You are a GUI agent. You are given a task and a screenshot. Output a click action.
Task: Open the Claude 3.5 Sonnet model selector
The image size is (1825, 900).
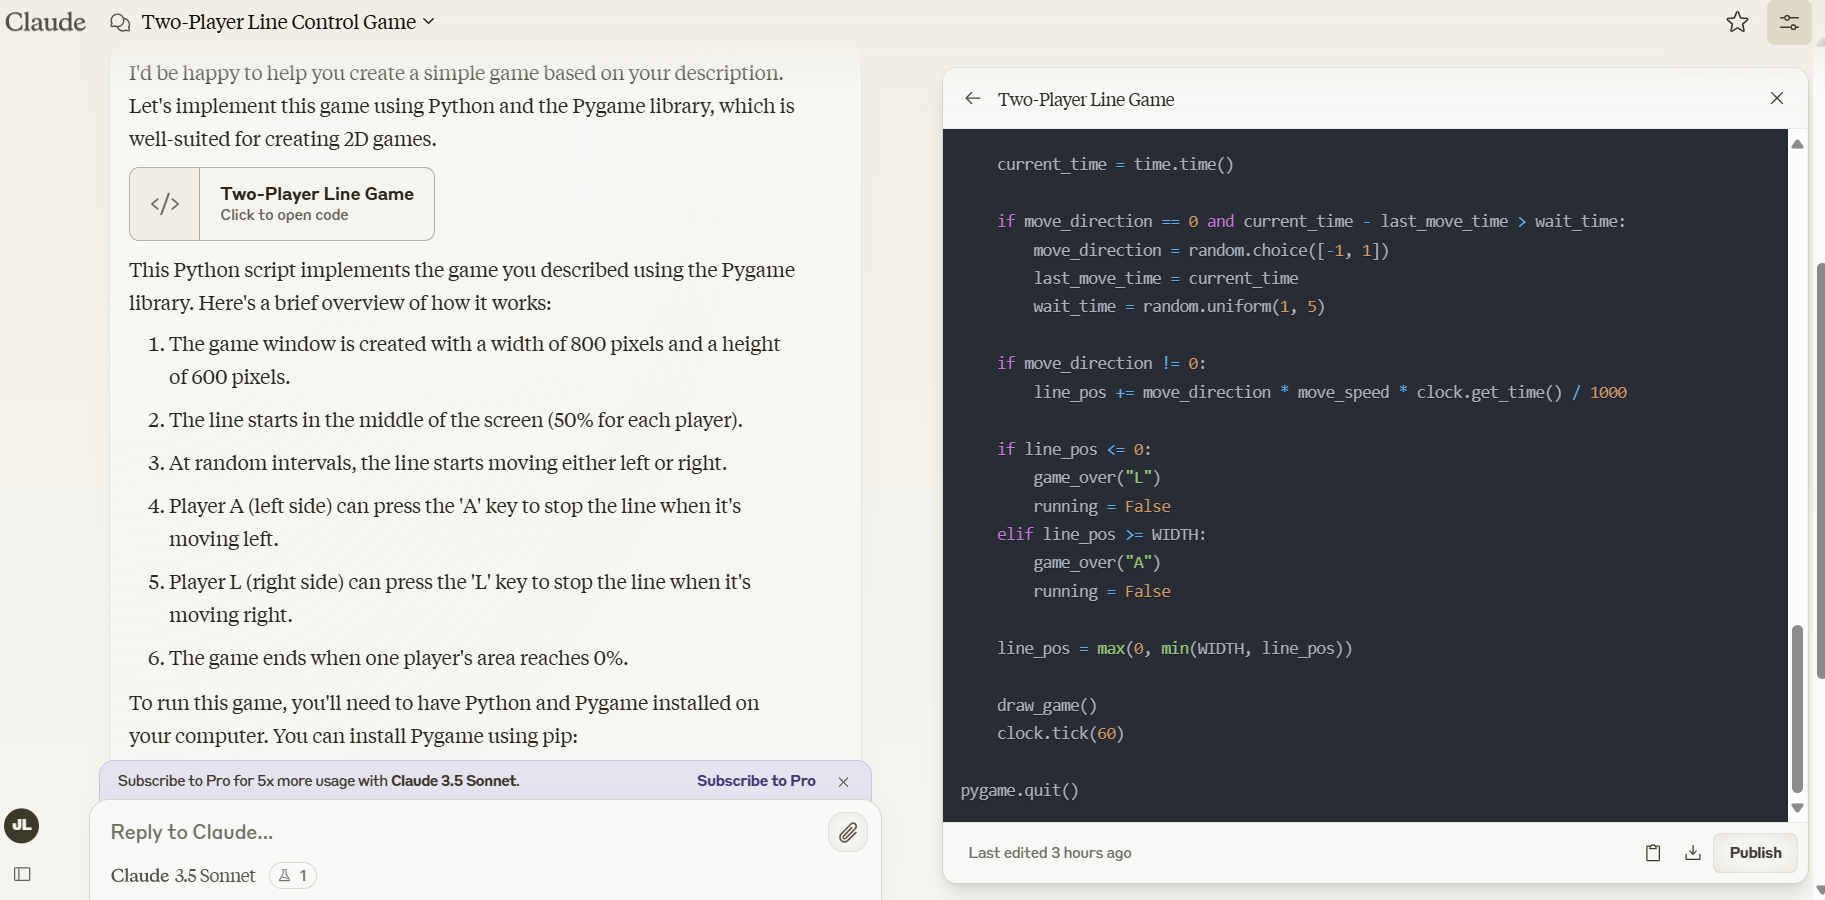[x=183, y=876]
